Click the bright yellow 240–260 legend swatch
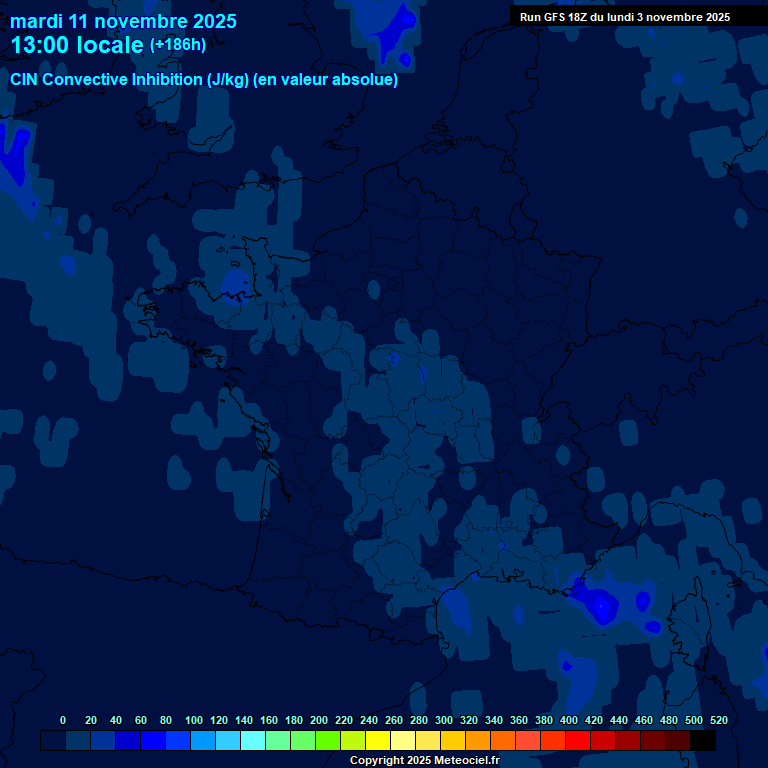 [x=378, y=741]
